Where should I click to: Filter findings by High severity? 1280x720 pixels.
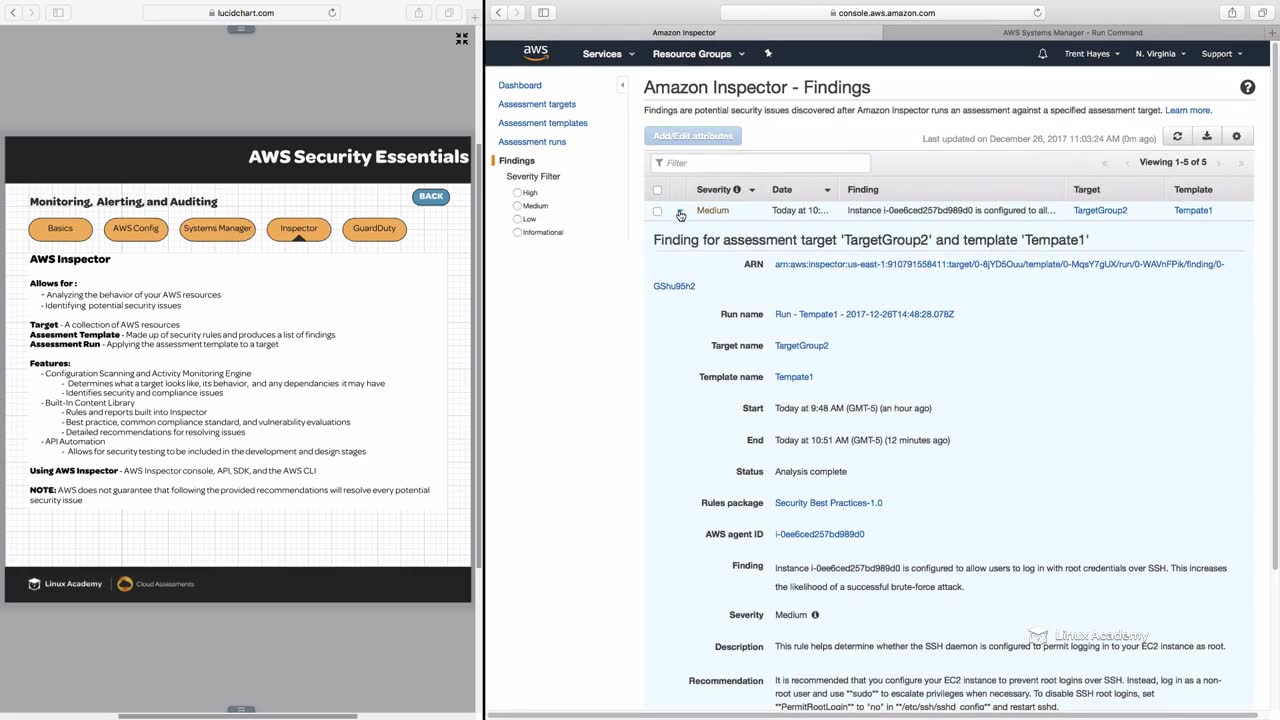(517, 193)
